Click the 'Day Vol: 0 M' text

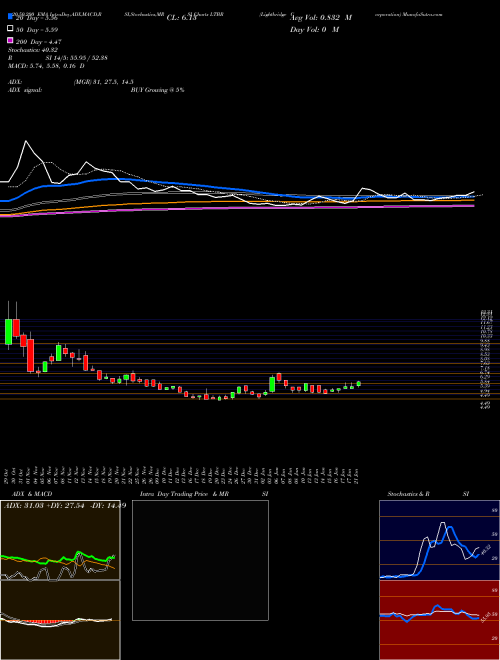(x=314, y=29)
